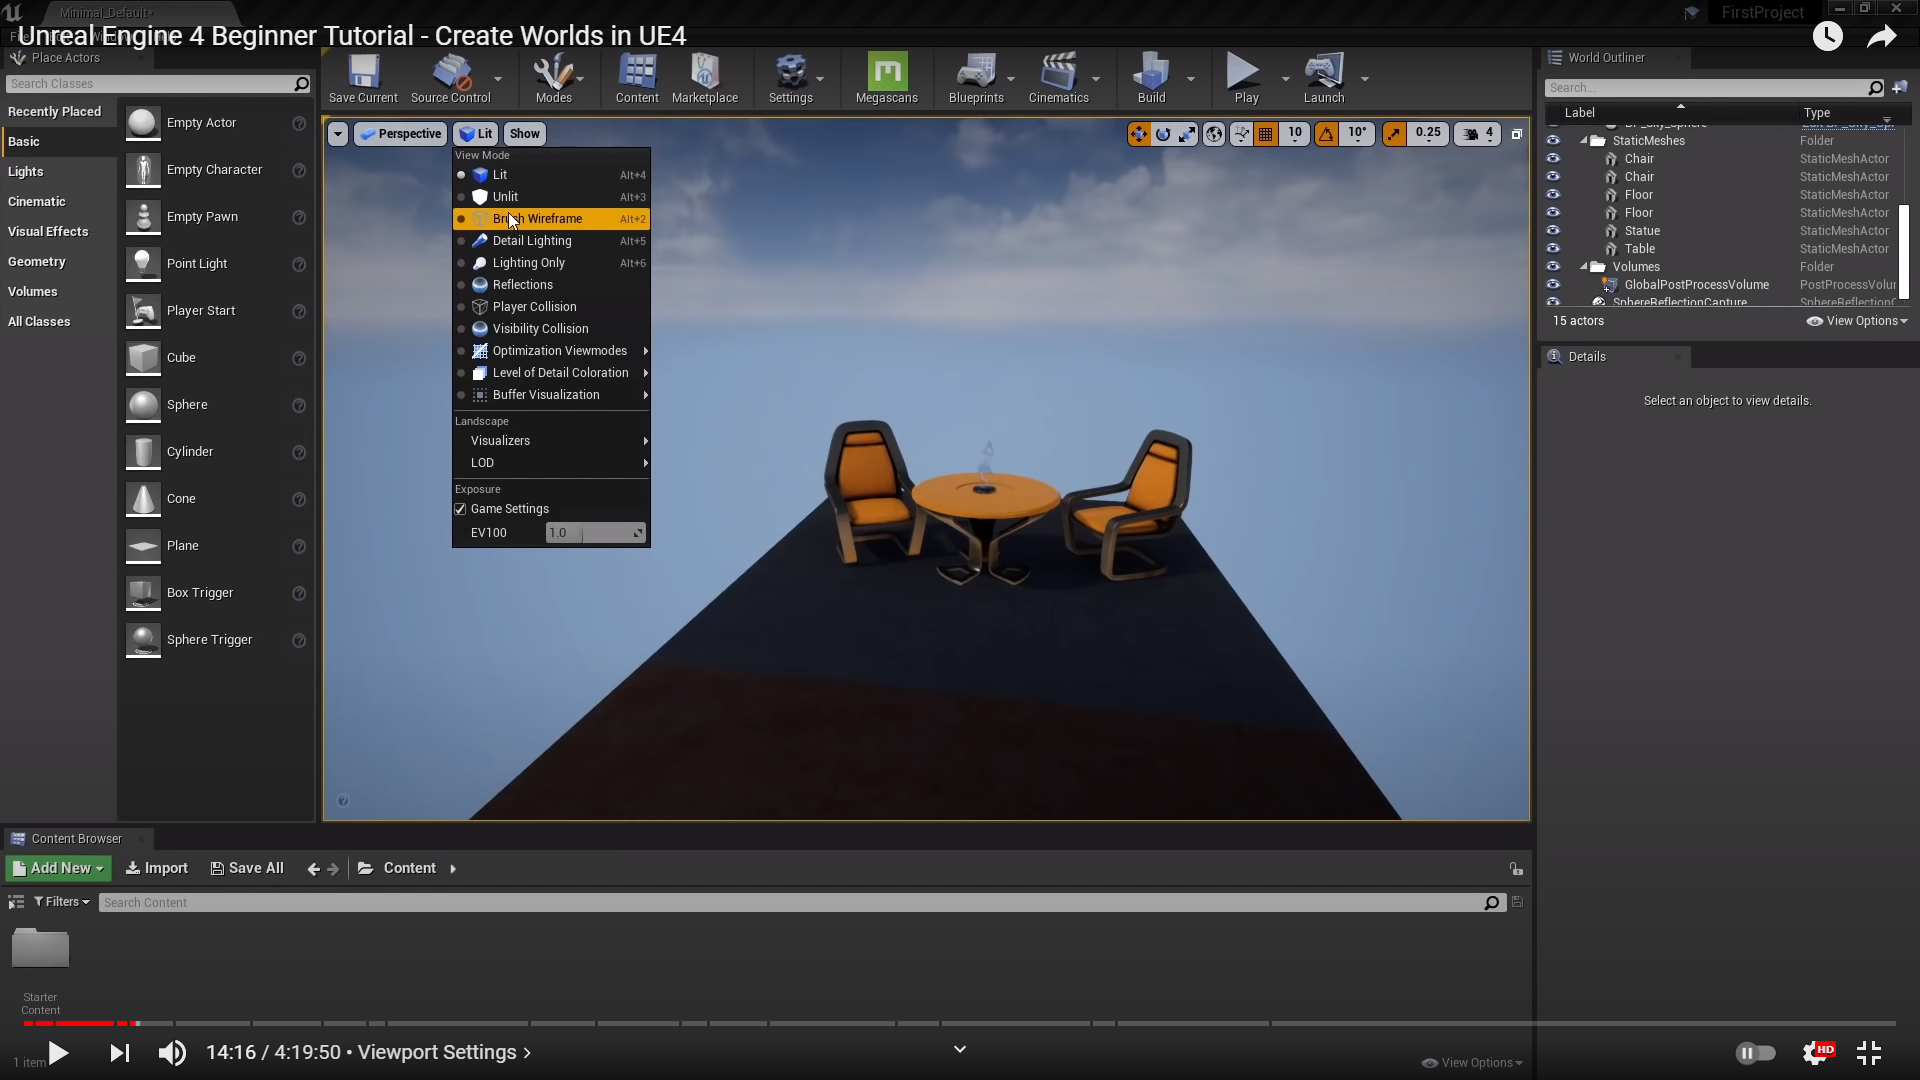Adjust the EV100 exposure slider
The image size is (1920, 1080).
594,533
